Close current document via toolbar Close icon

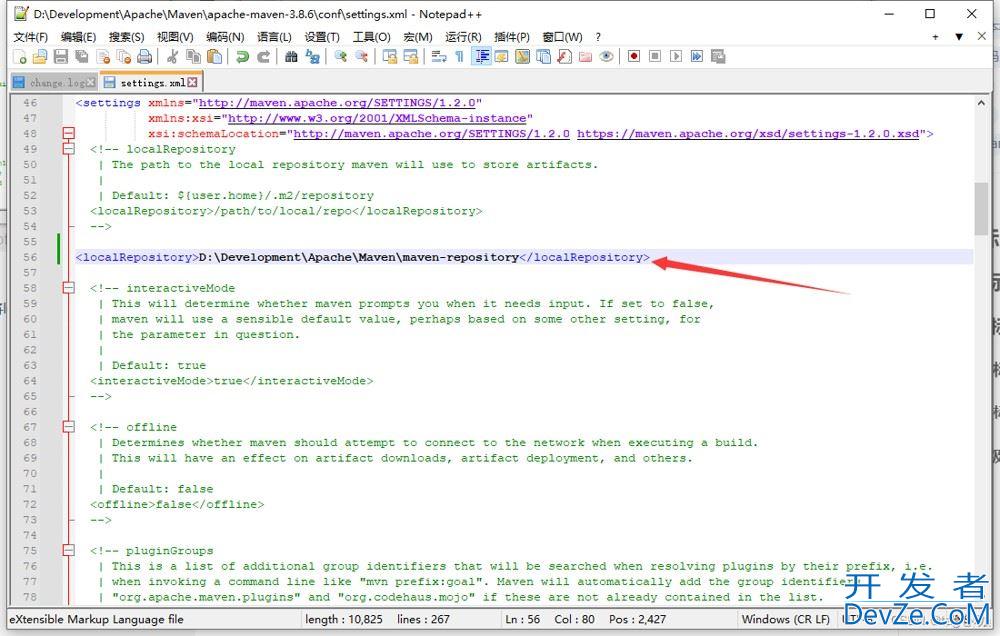point(103,57)
